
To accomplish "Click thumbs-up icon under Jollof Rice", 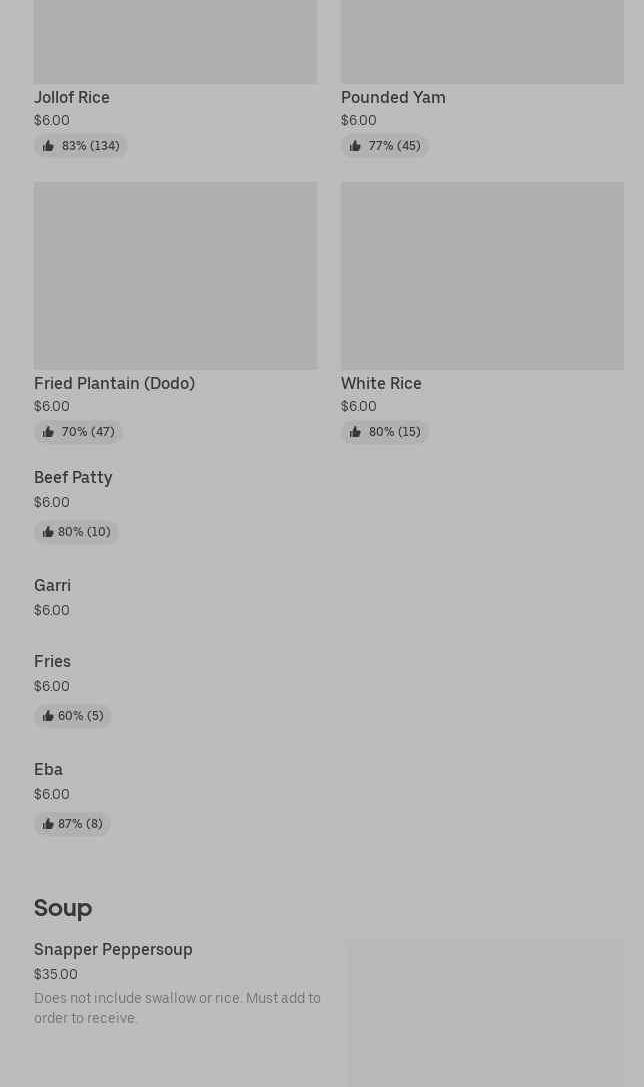I will [x=48, y=147].
